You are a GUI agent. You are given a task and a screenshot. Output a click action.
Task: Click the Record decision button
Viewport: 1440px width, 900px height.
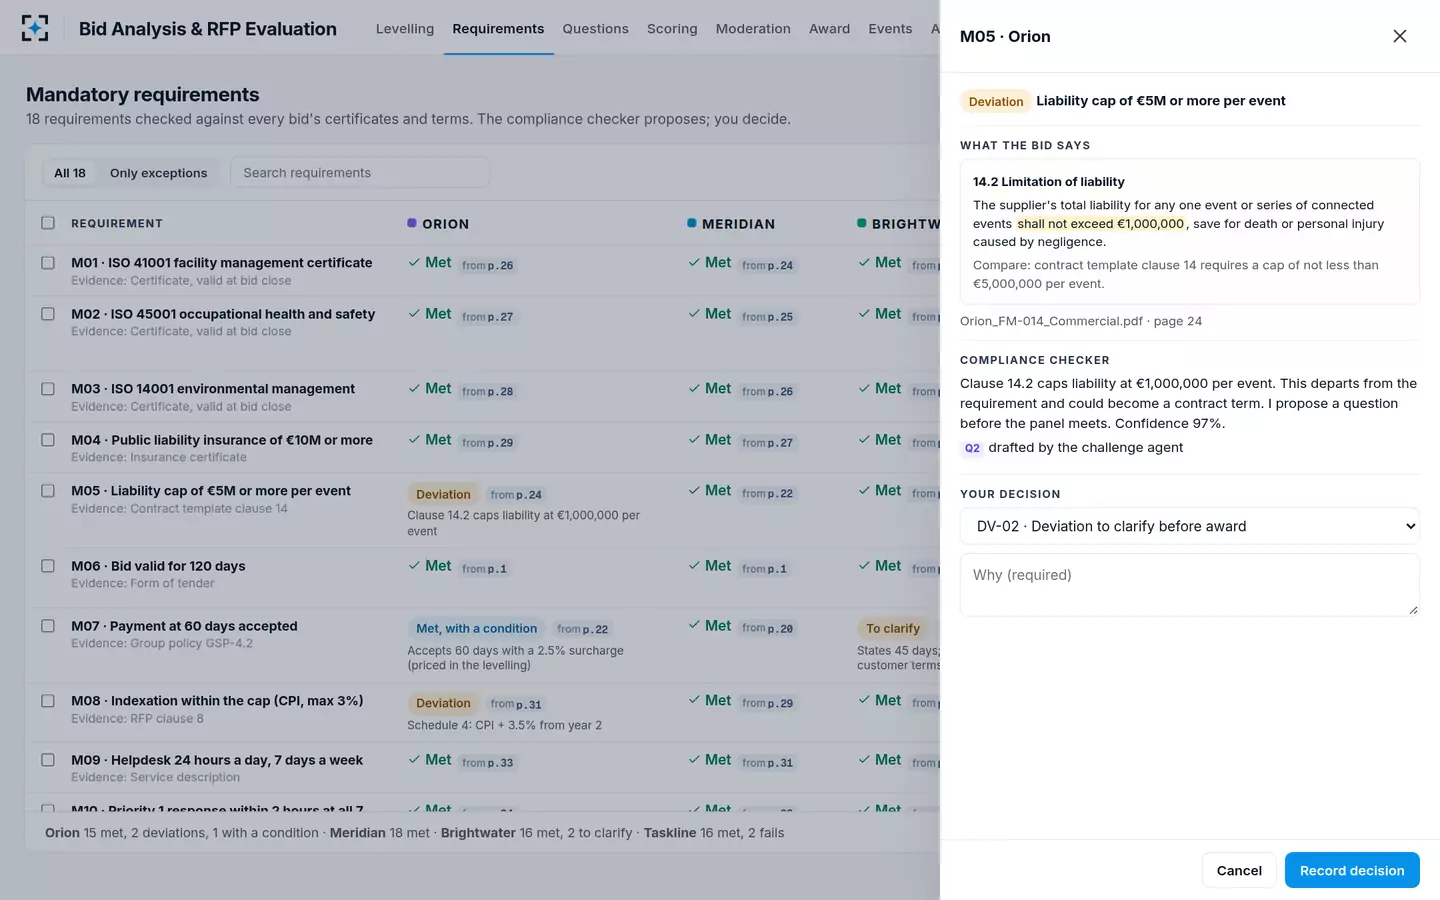[x=1352, y=870]
